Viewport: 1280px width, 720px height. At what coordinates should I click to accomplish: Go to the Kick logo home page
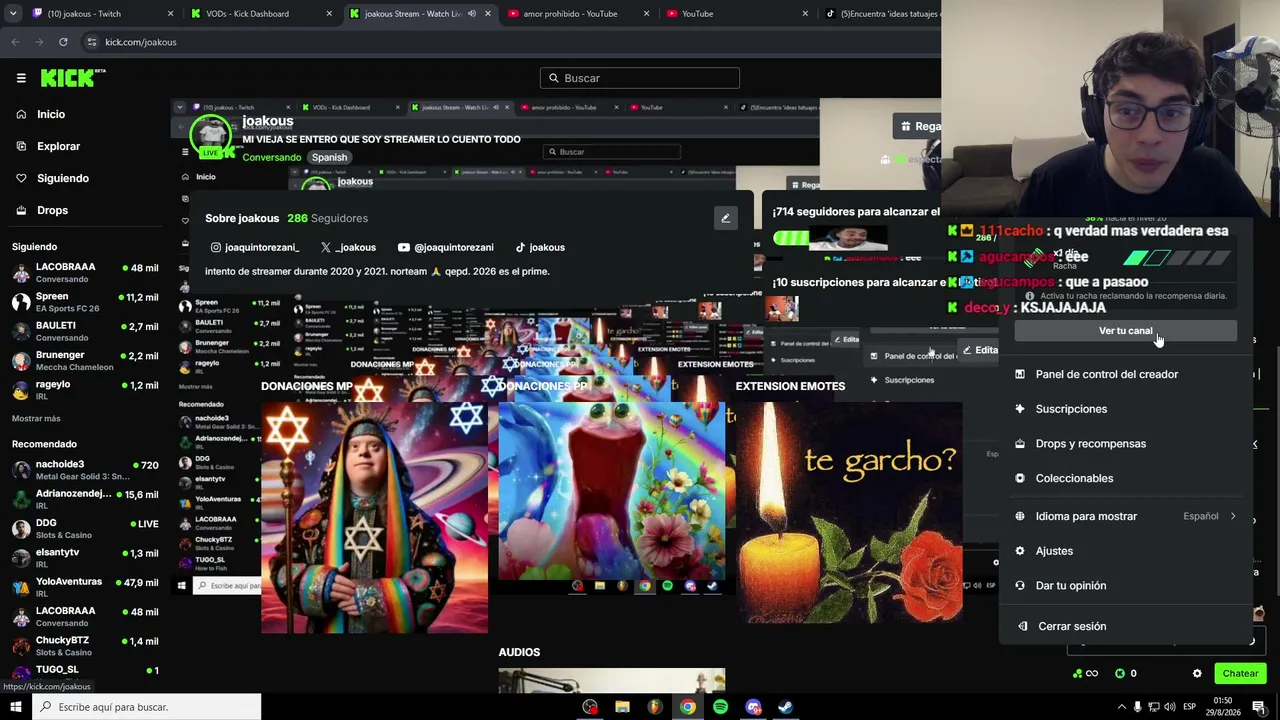point(73,78)
